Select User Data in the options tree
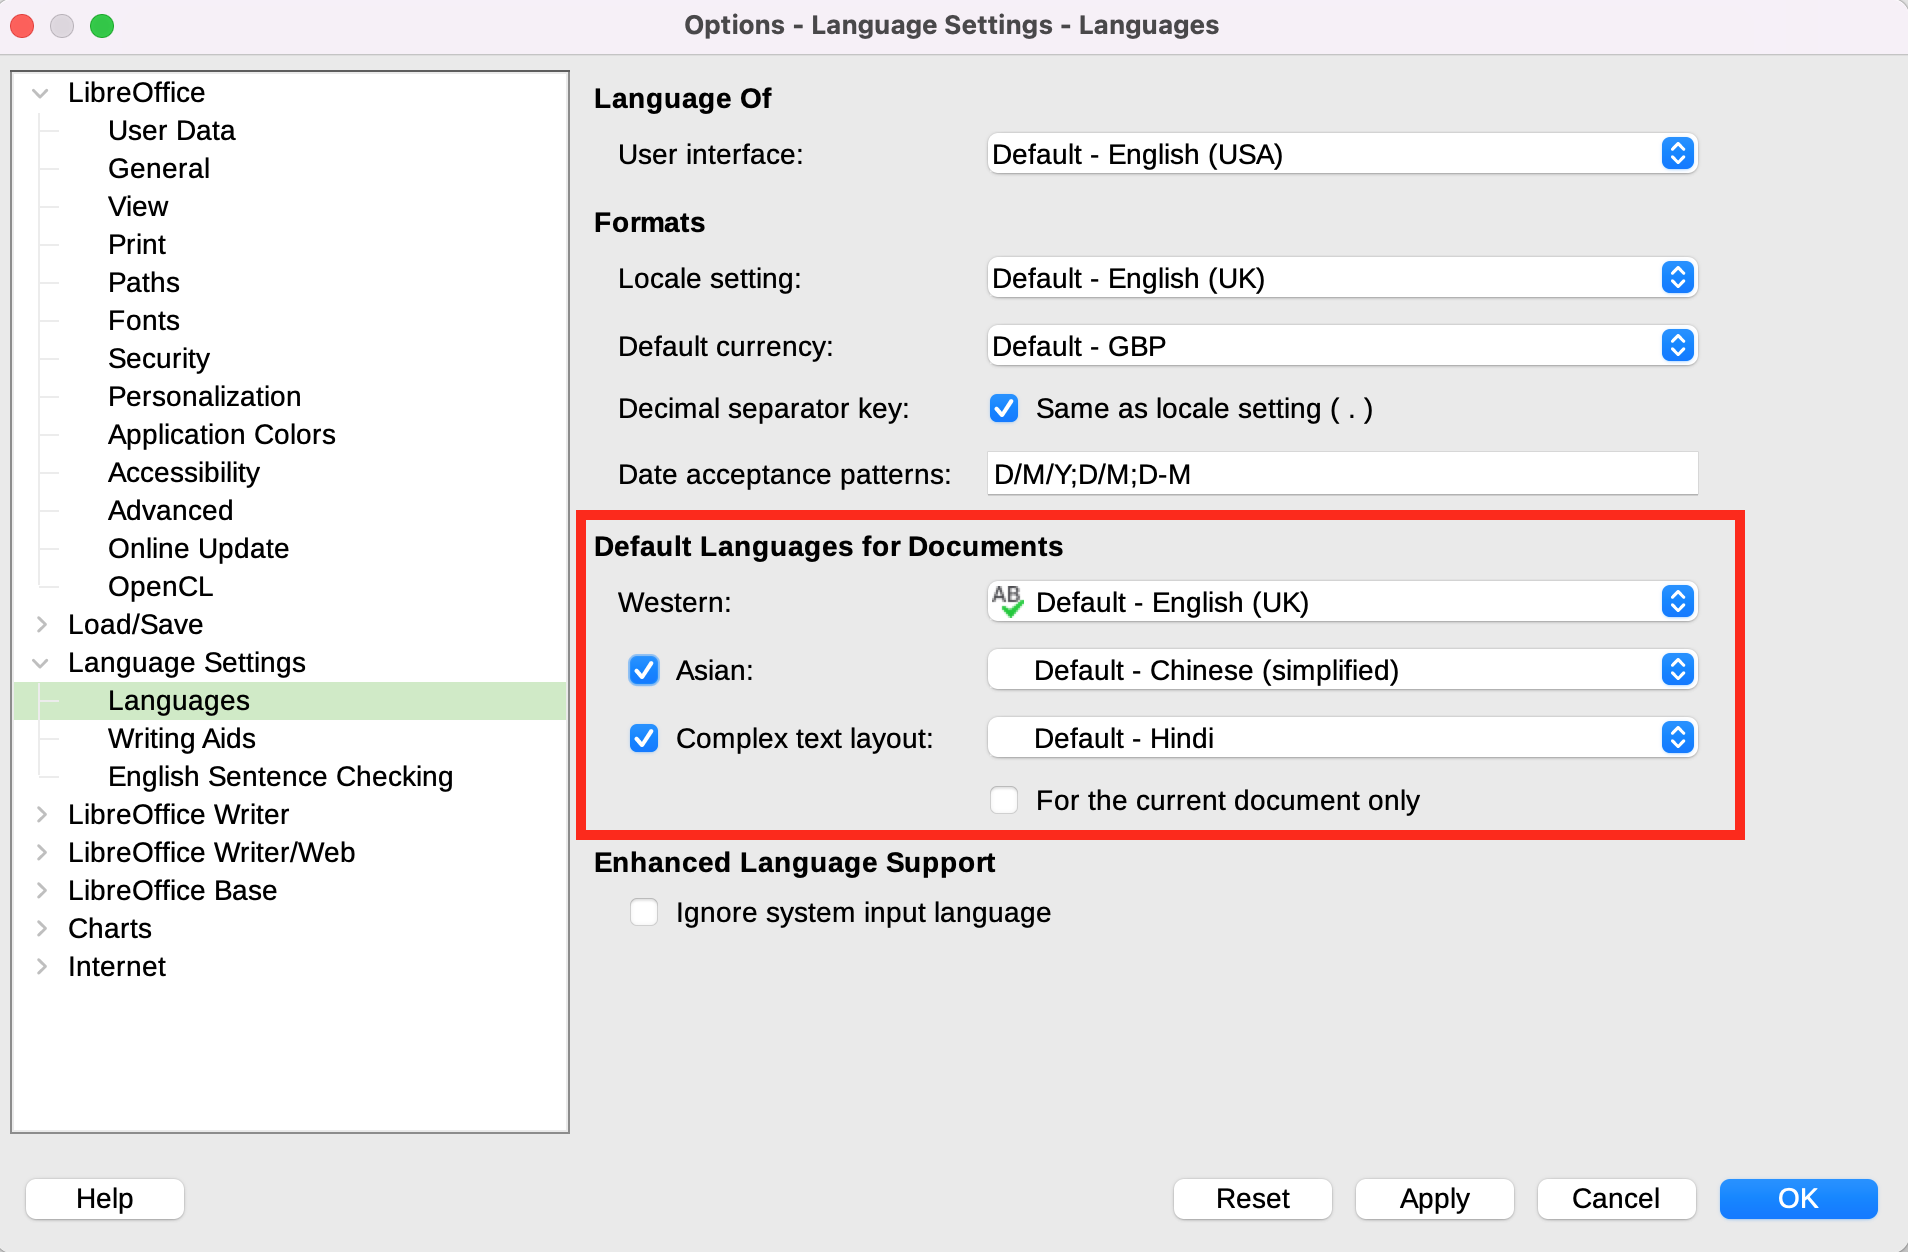The image size is (1908, 1252). (171, 130)
